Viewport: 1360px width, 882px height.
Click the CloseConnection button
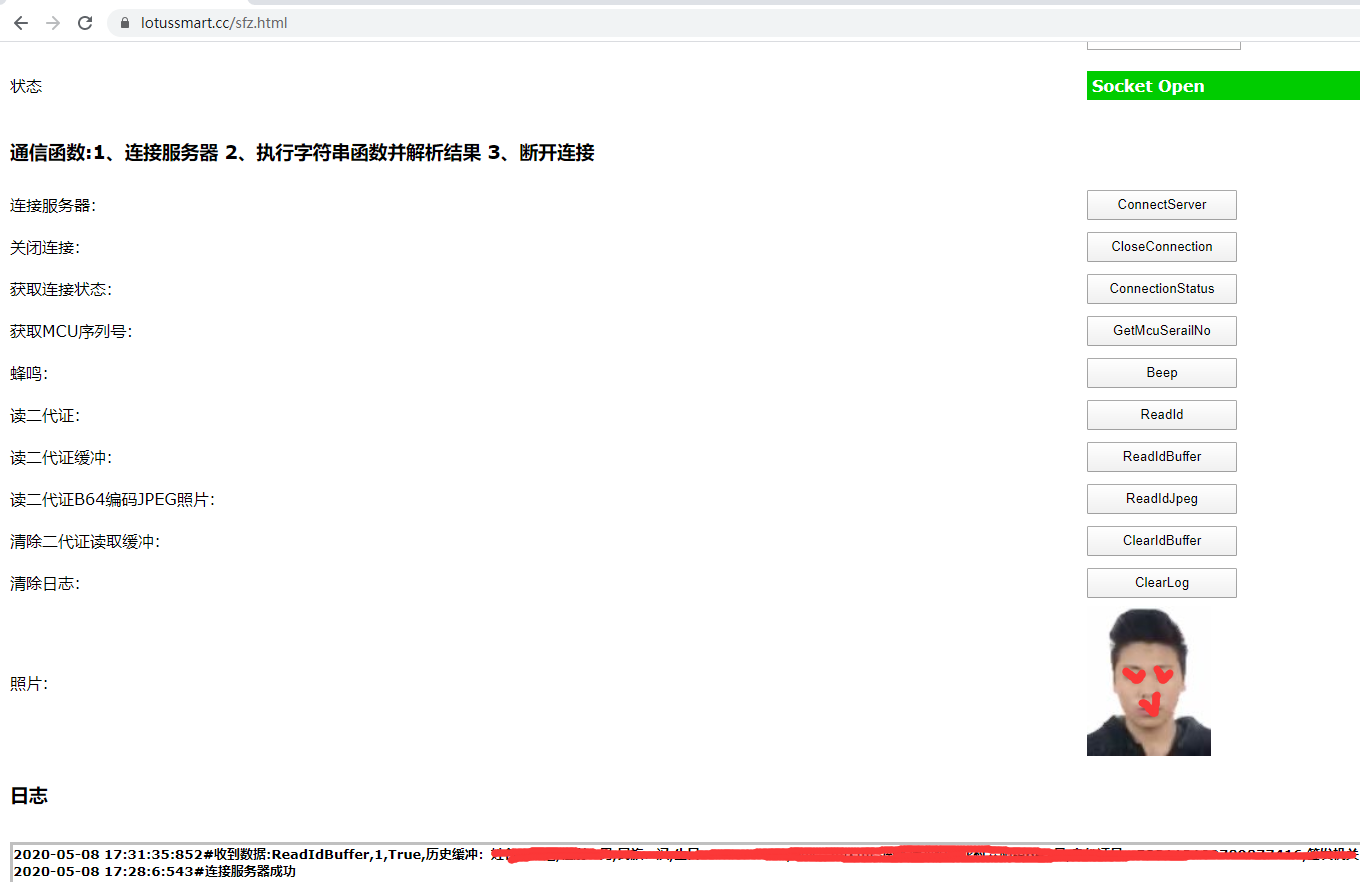(1161, 247)
